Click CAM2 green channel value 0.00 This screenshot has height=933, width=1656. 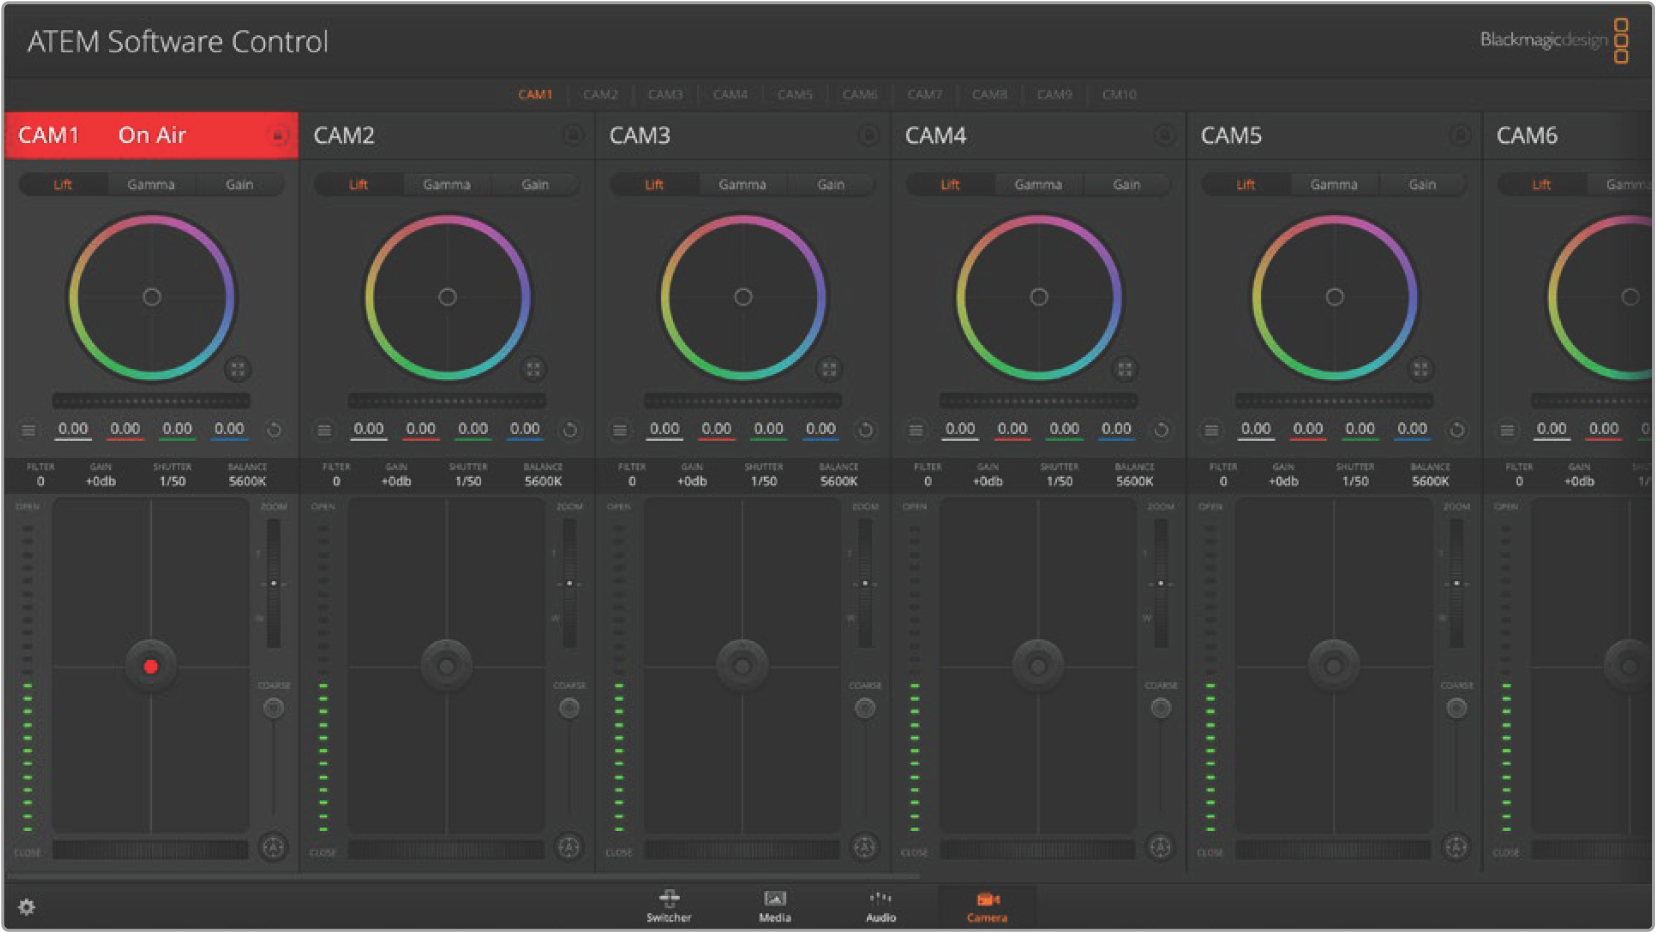[x=473, y=429]
